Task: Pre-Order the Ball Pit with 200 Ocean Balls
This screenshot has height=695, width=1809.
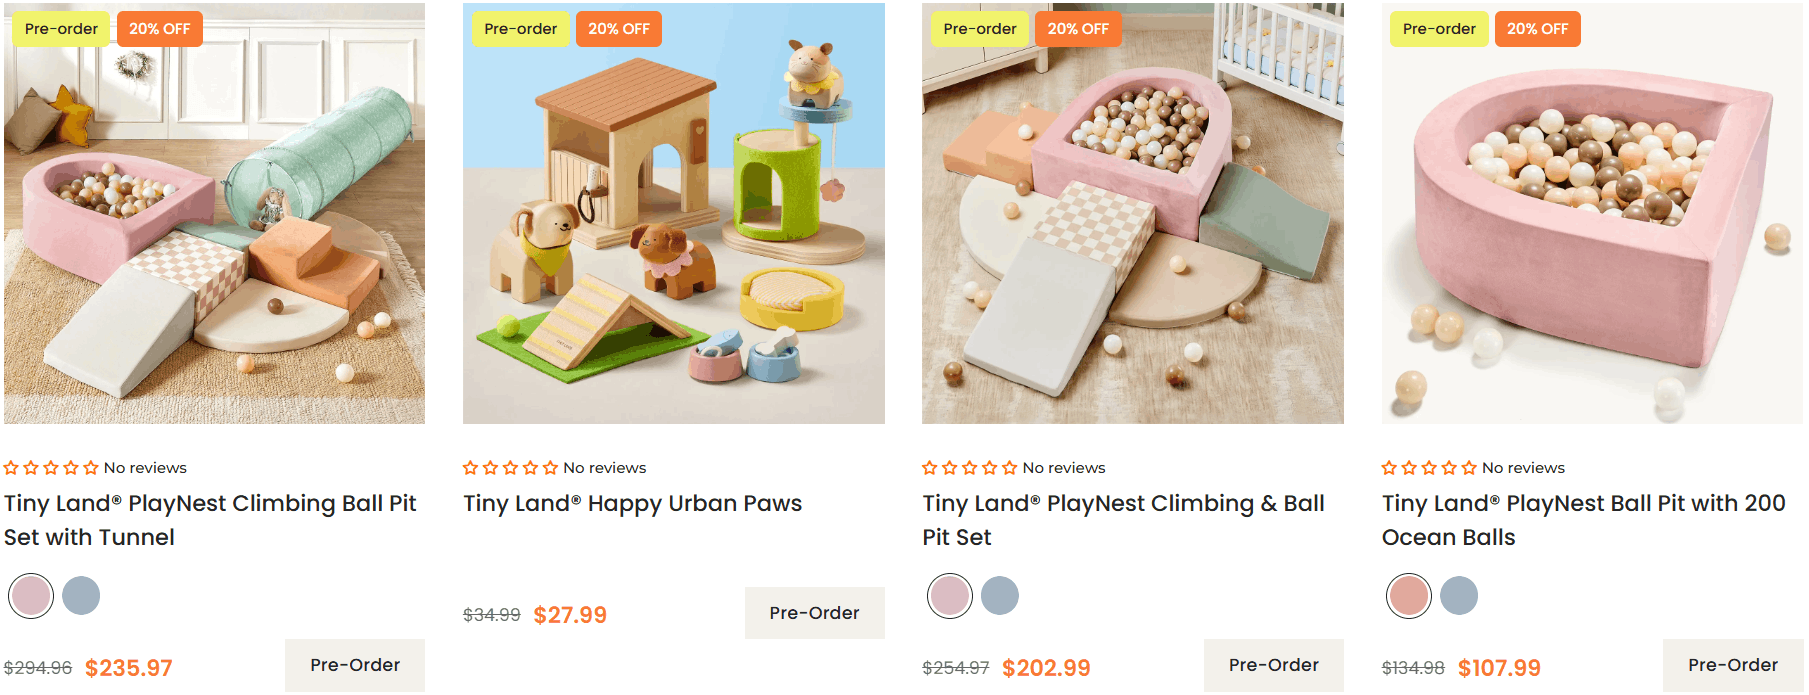Action: coord(1733,665)
